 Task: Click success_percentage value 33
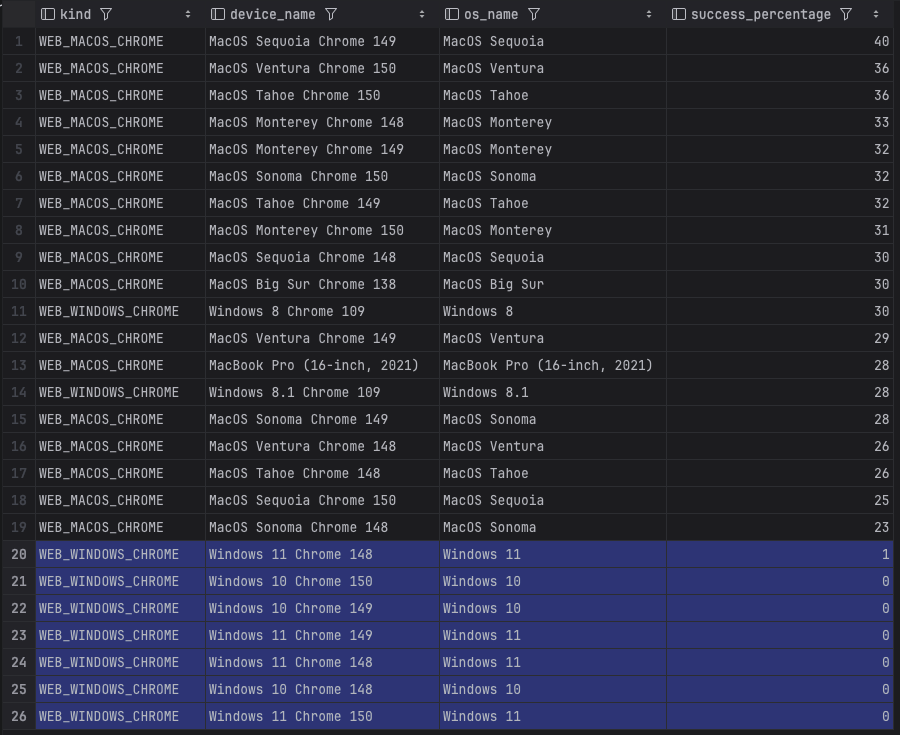pos(780,122)
